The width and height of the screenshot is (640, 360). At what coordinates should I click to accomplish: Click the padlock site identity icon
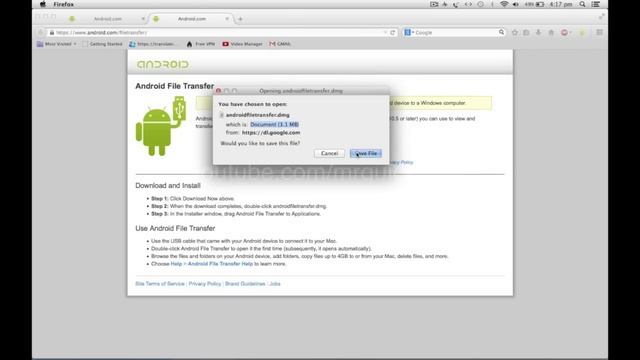[52, 32]
